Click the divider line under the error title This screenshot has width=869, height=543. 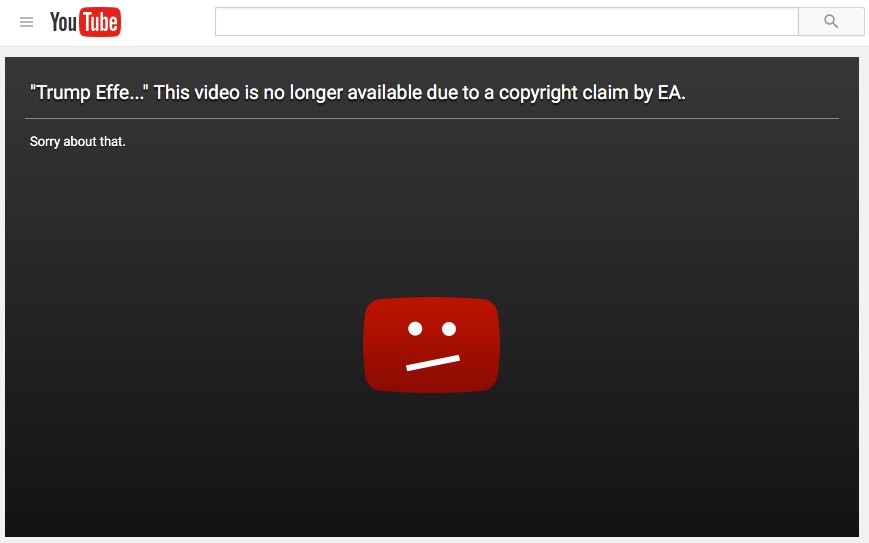(432, 118)
